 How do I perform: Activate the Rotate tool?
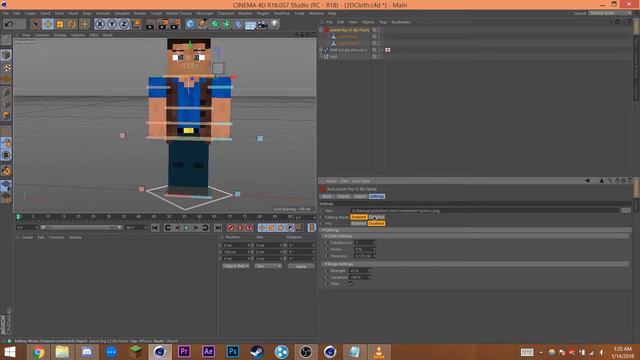coord(72,24)
